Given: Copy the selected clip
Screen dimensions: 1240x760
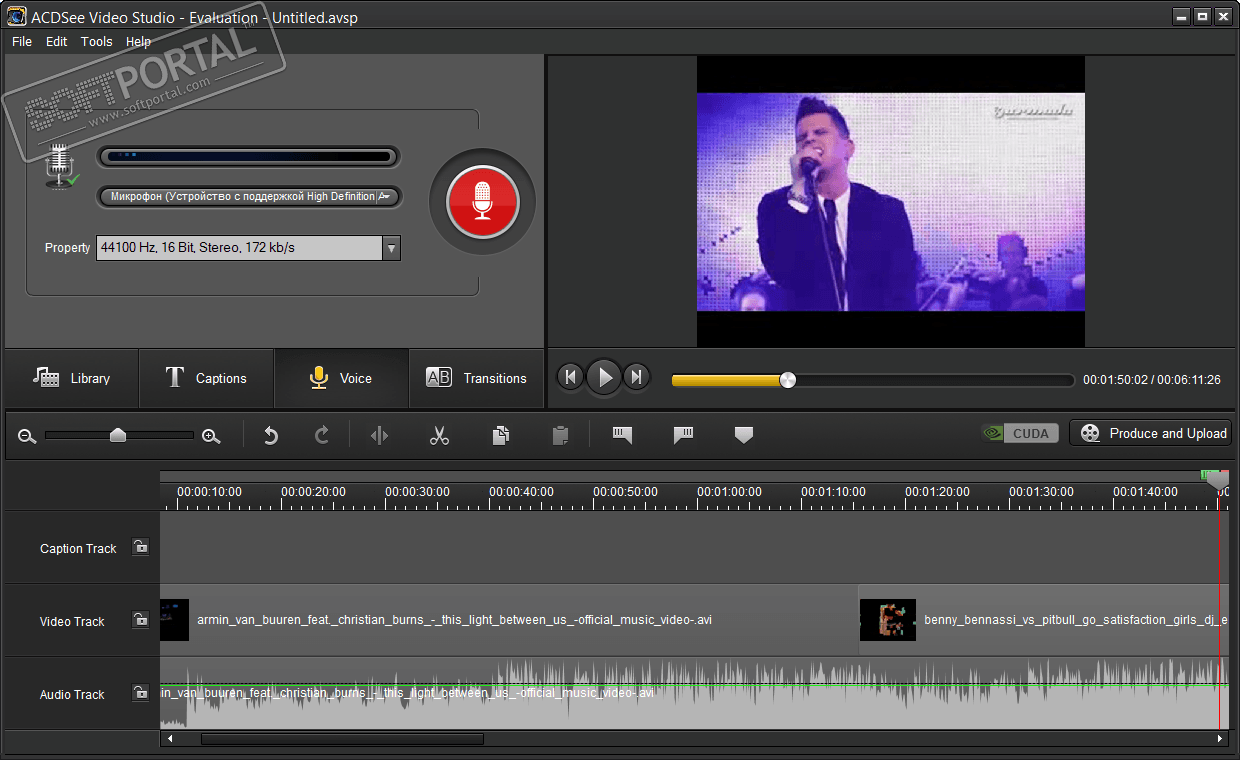Looking at the screenshot, I should [501, 435].
